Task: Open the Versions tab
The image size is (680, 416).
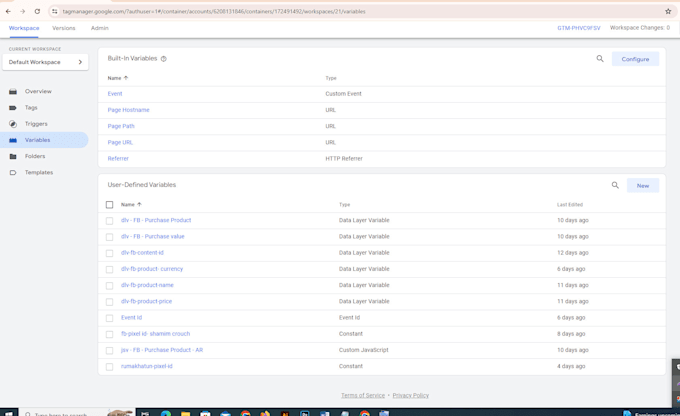Action: (x=64, y=28)
